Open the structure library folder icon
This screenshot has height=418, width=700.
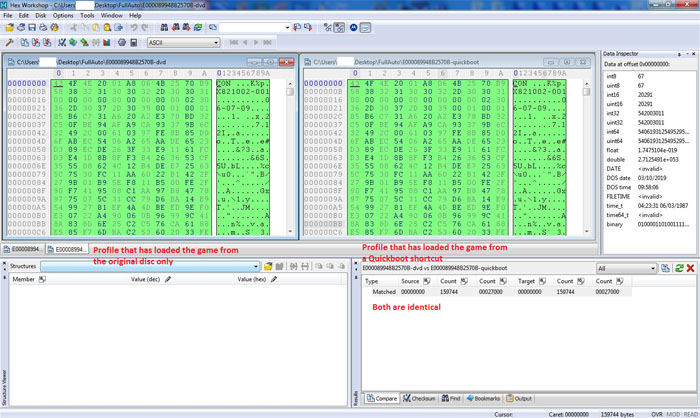click(269, 267)
